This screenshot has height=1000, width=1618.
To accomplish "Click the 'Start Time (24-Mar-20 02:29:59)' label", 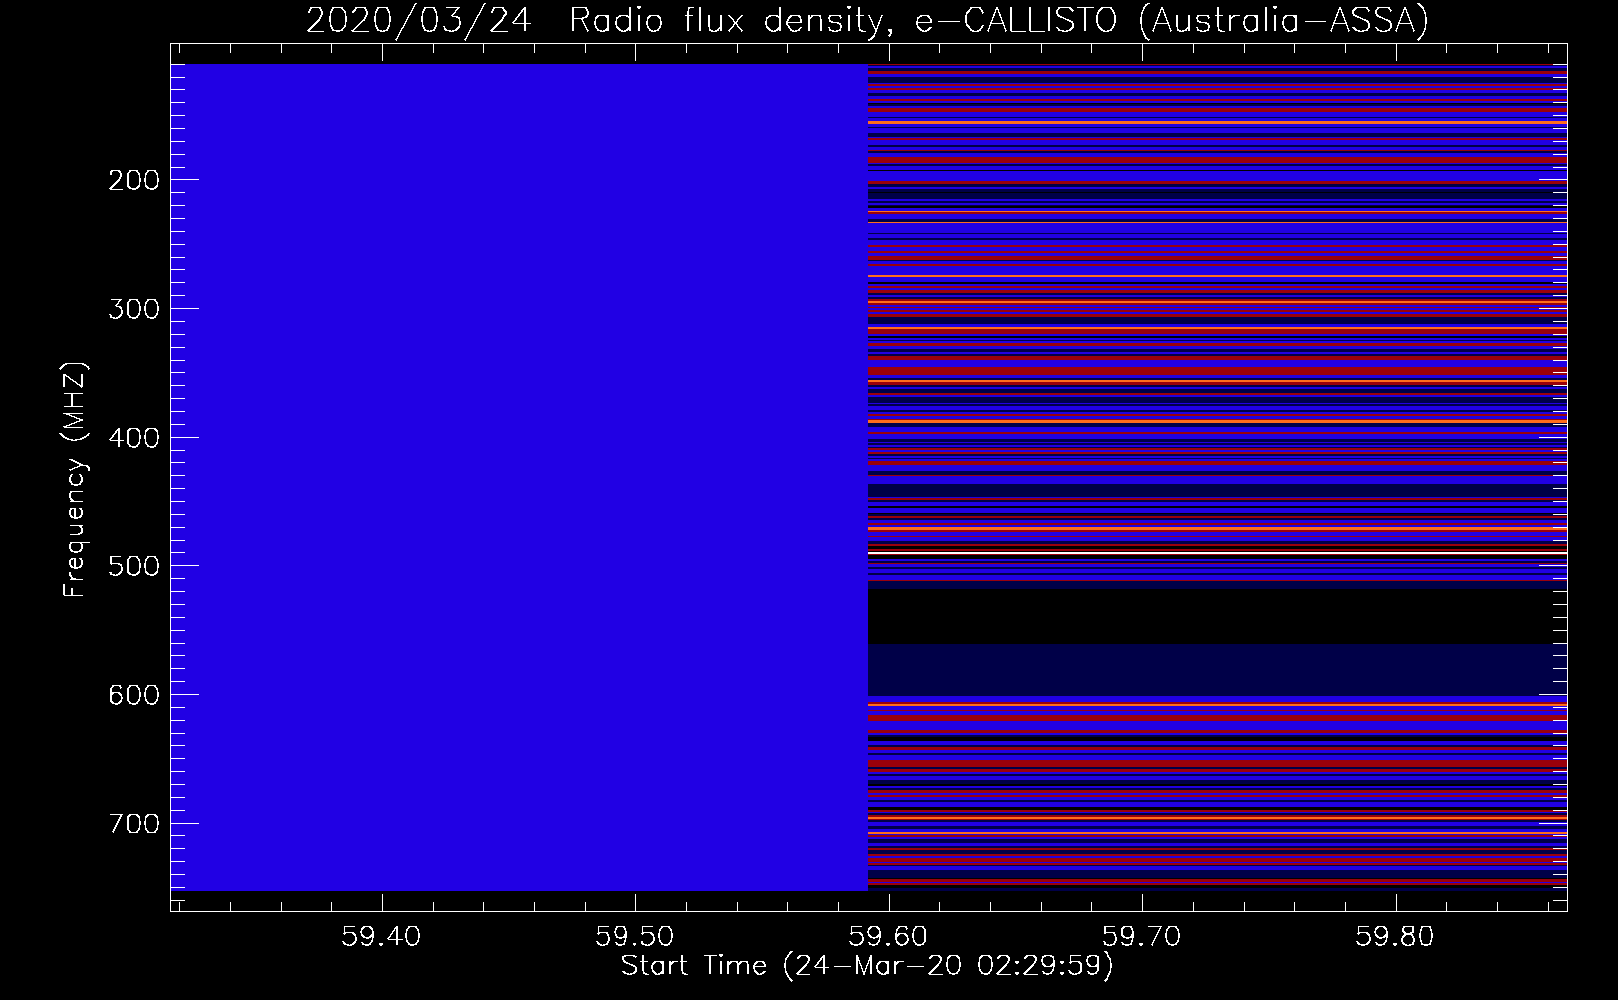I will point(867,966).
